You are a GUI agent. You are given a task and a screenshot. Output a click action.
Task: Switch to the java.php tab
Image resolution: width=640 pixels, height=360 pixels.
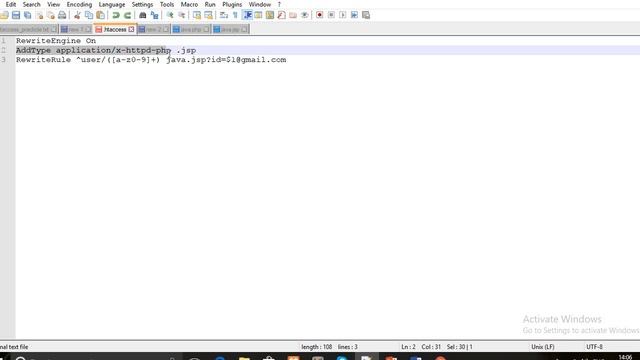pyautogui.click(x=191, y=29)
